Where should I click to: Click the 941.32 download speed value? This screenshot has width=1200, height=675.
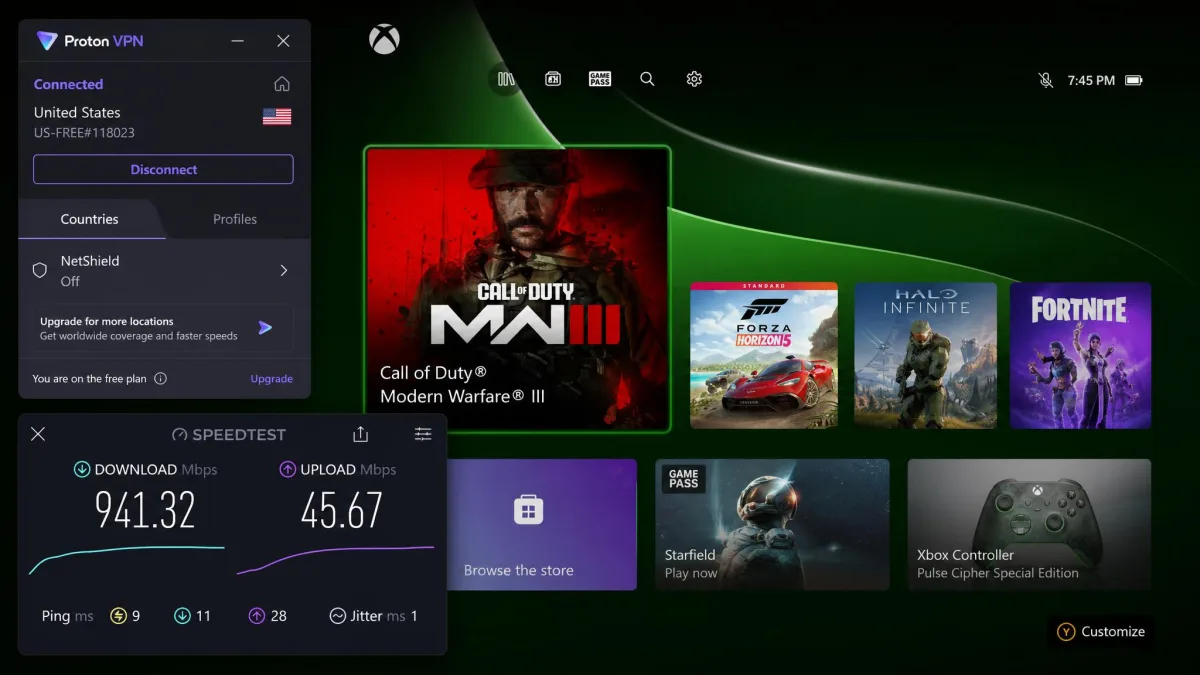point(145,511)
